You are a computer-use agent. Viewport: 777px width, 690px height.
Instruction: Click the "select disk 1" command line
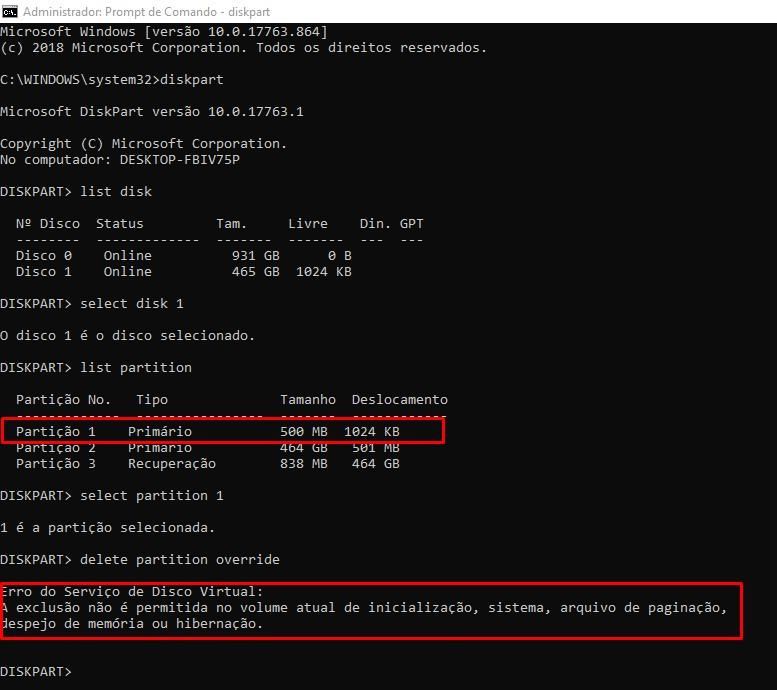(92, 304)
